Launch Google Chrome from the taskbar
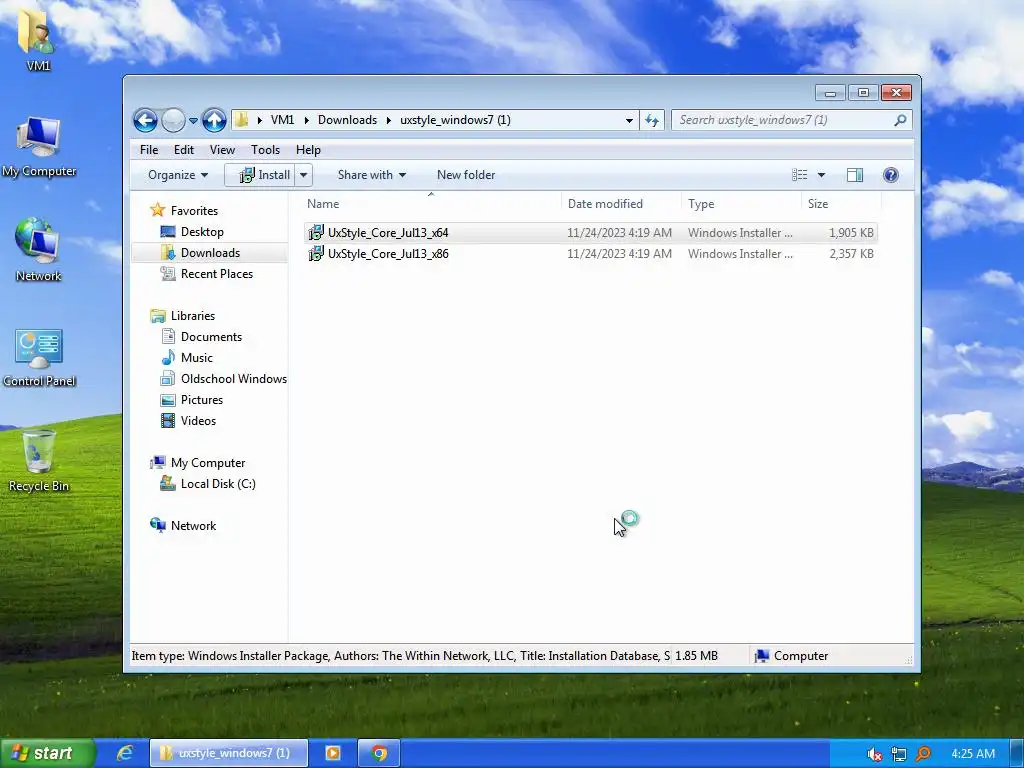 tap(379, 753)
